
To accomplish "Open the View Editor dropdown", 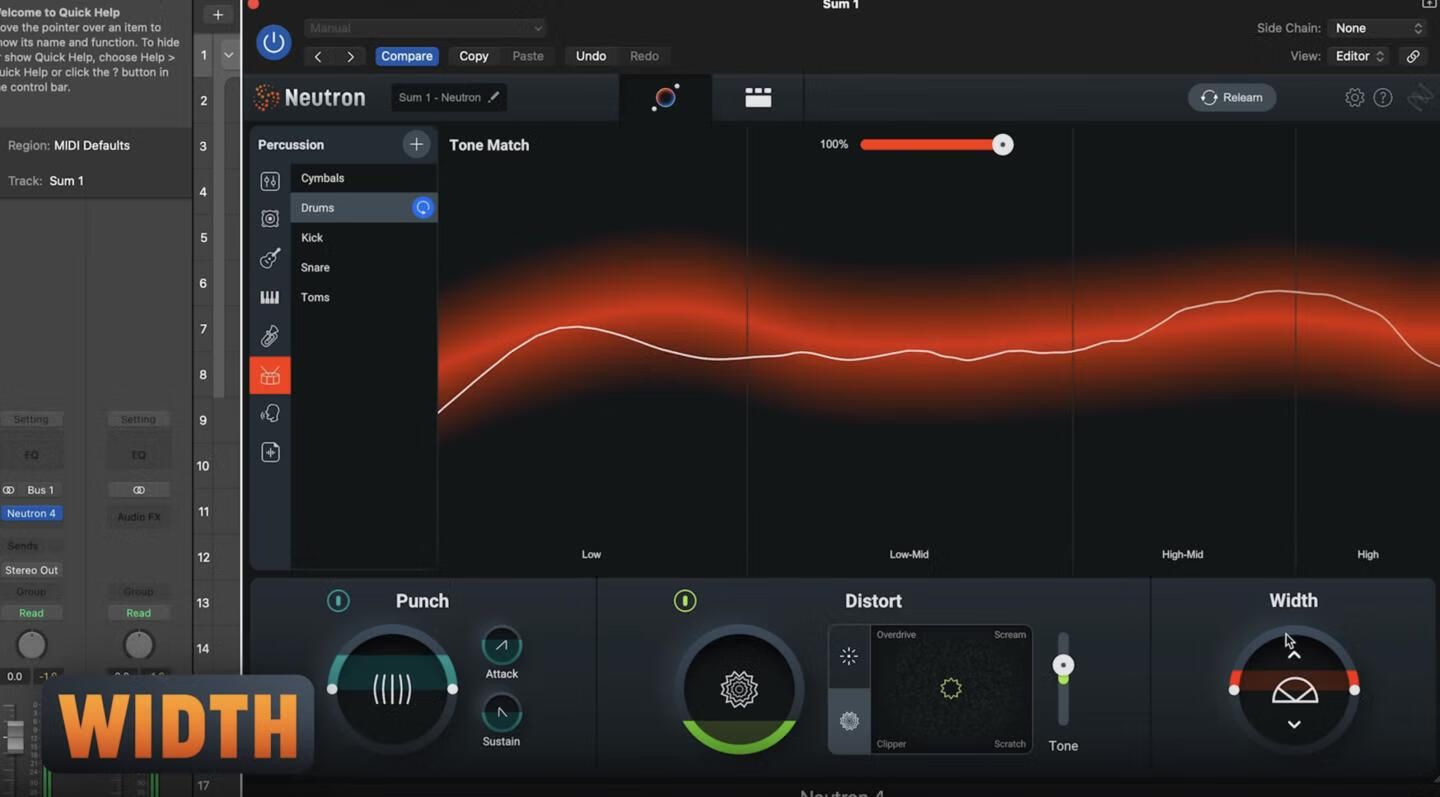I will tap(1360, 56).
